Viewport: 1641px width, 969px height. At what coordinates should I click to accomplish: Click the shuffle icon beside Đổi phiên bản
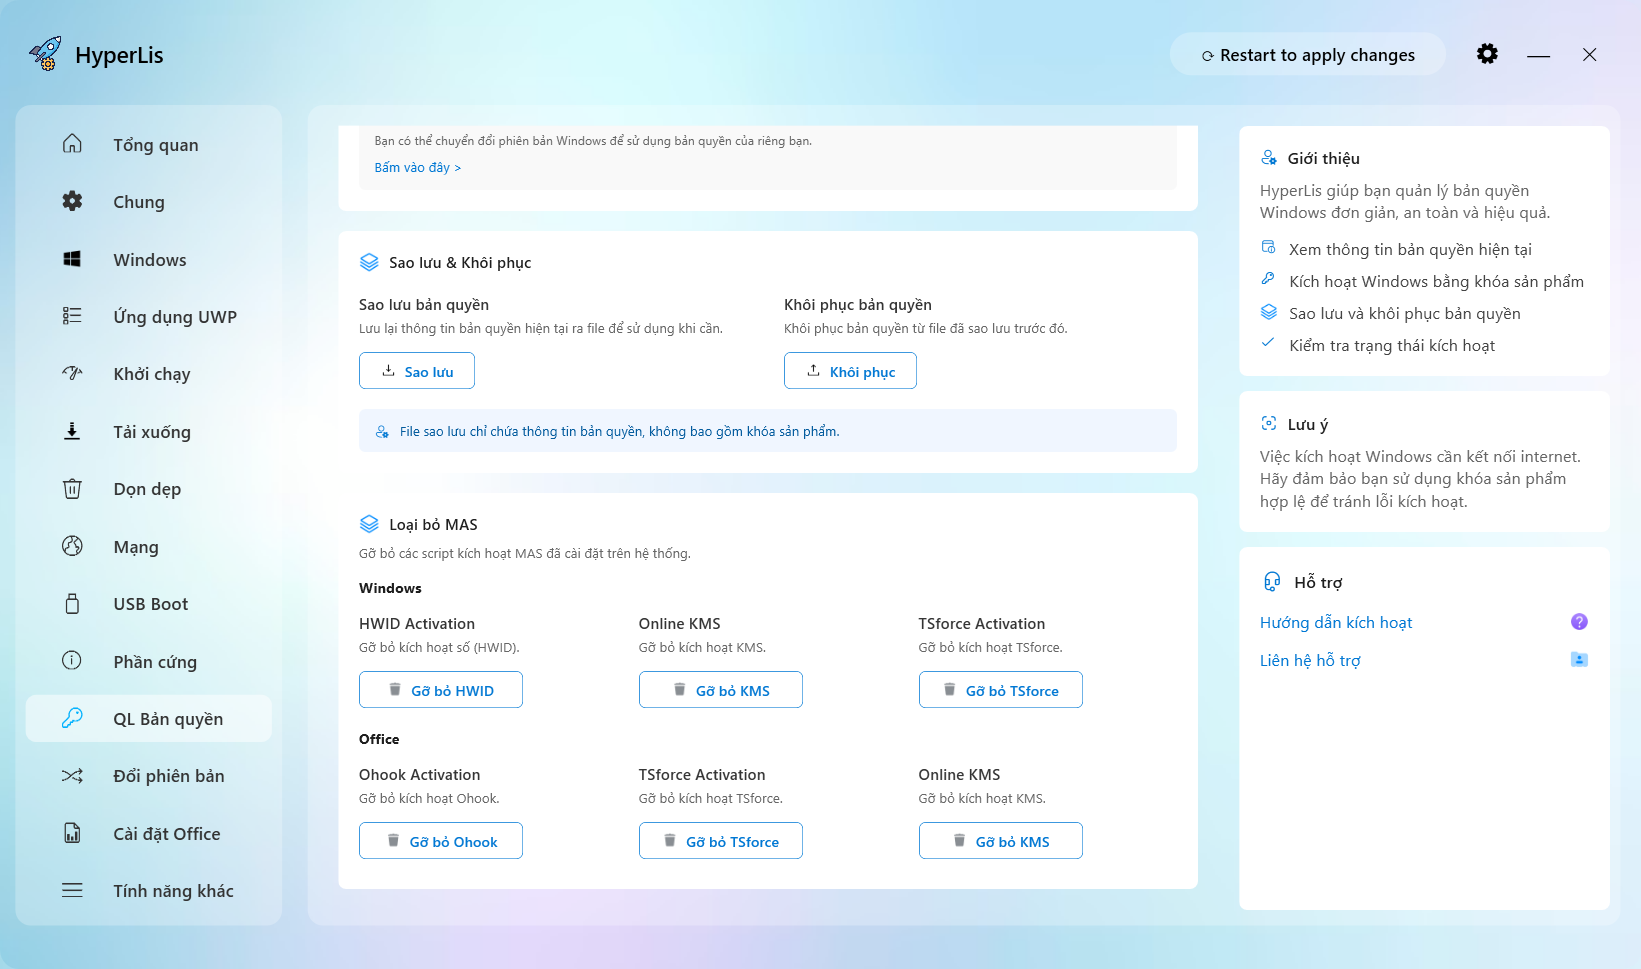pyautogui.click(x=72, y=776)
